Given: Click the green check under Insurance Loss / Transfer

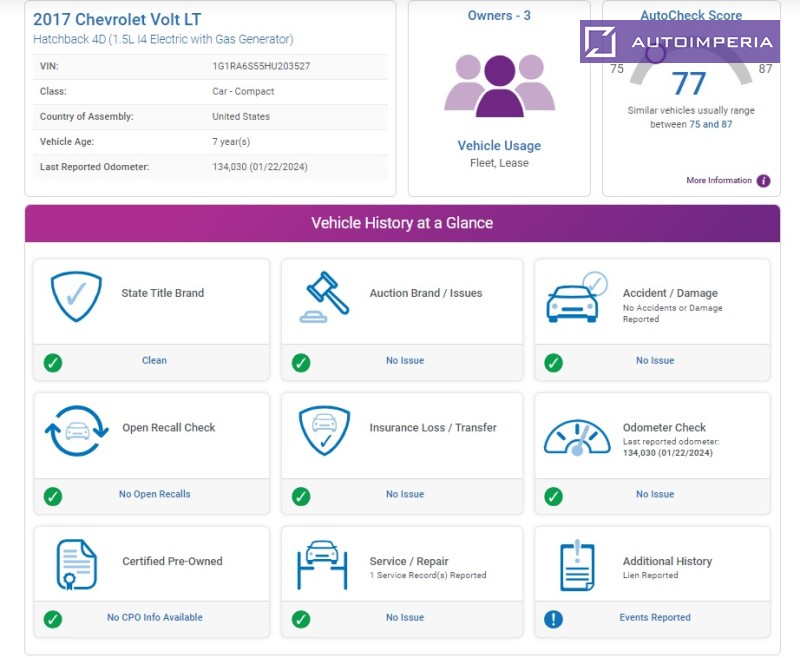Looking at the screenshot, I should (301, 496).
